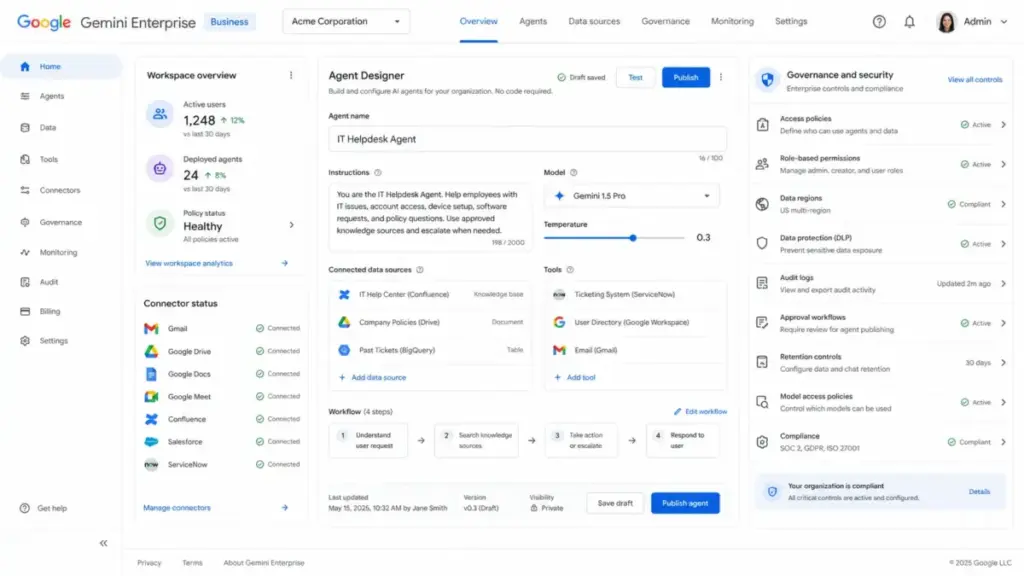
Task: Click the Governance shield icon in the sidebar
Action: (25, 222)
